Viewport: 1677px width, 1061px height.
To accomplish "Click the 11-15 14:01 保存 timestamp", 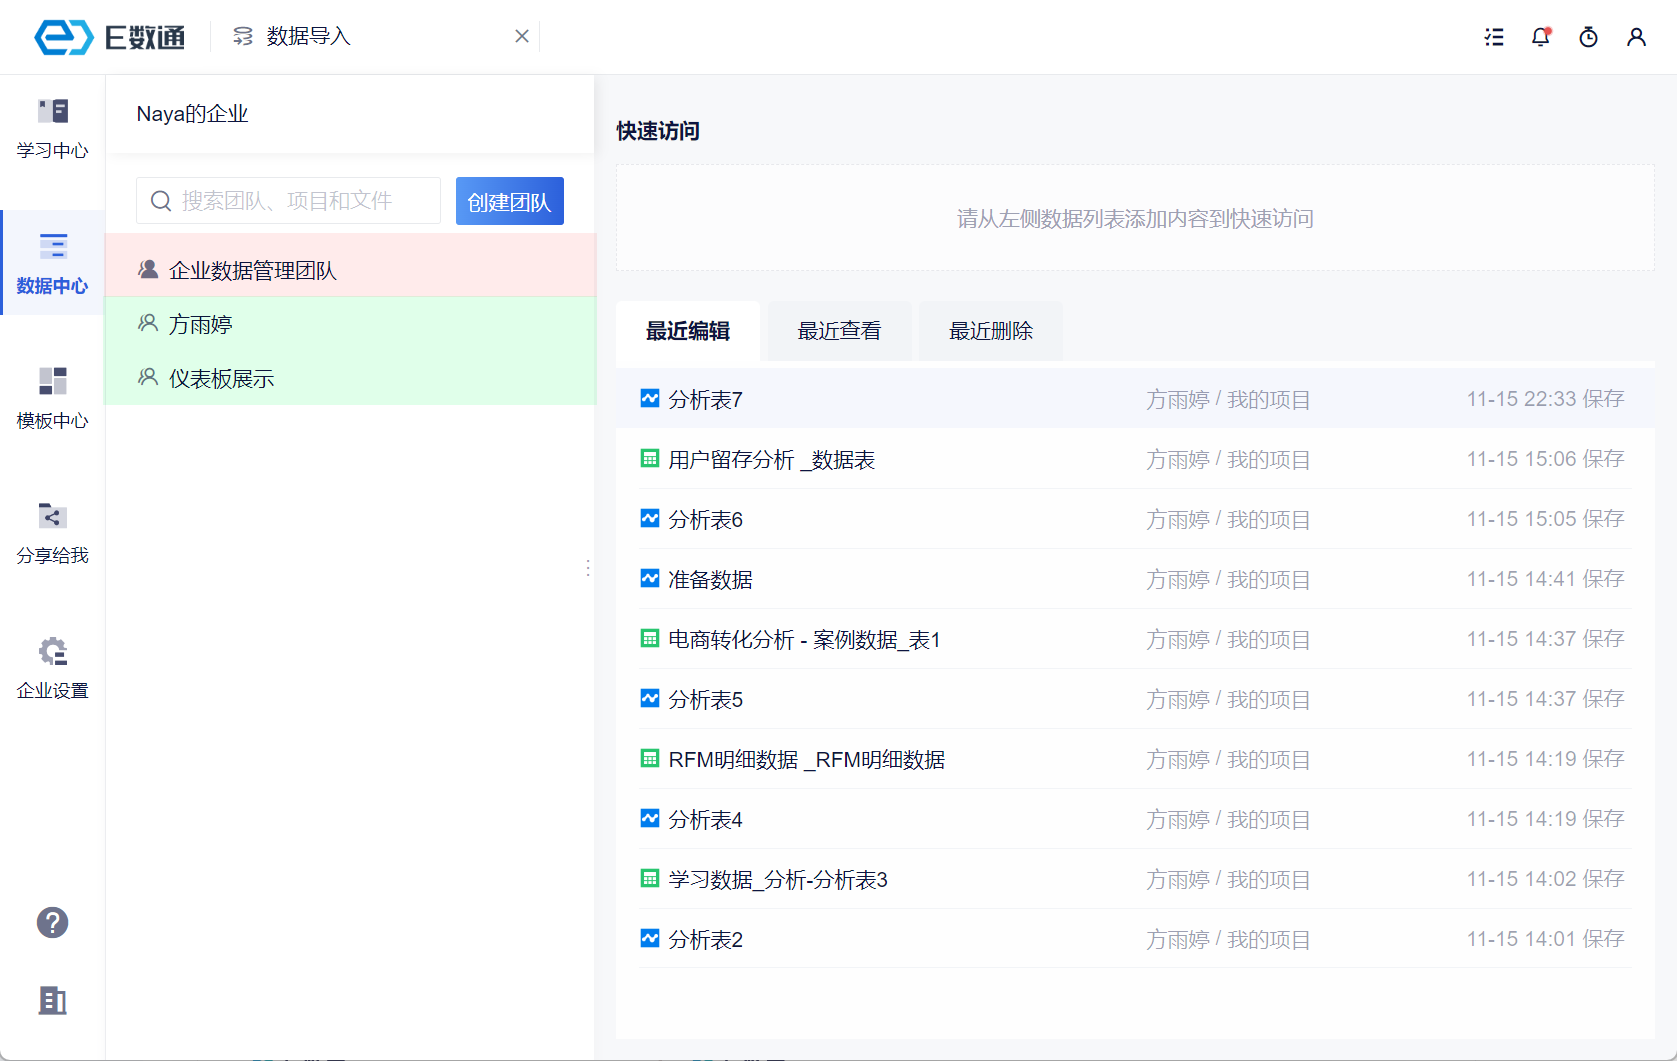I will click(1546, 939).
